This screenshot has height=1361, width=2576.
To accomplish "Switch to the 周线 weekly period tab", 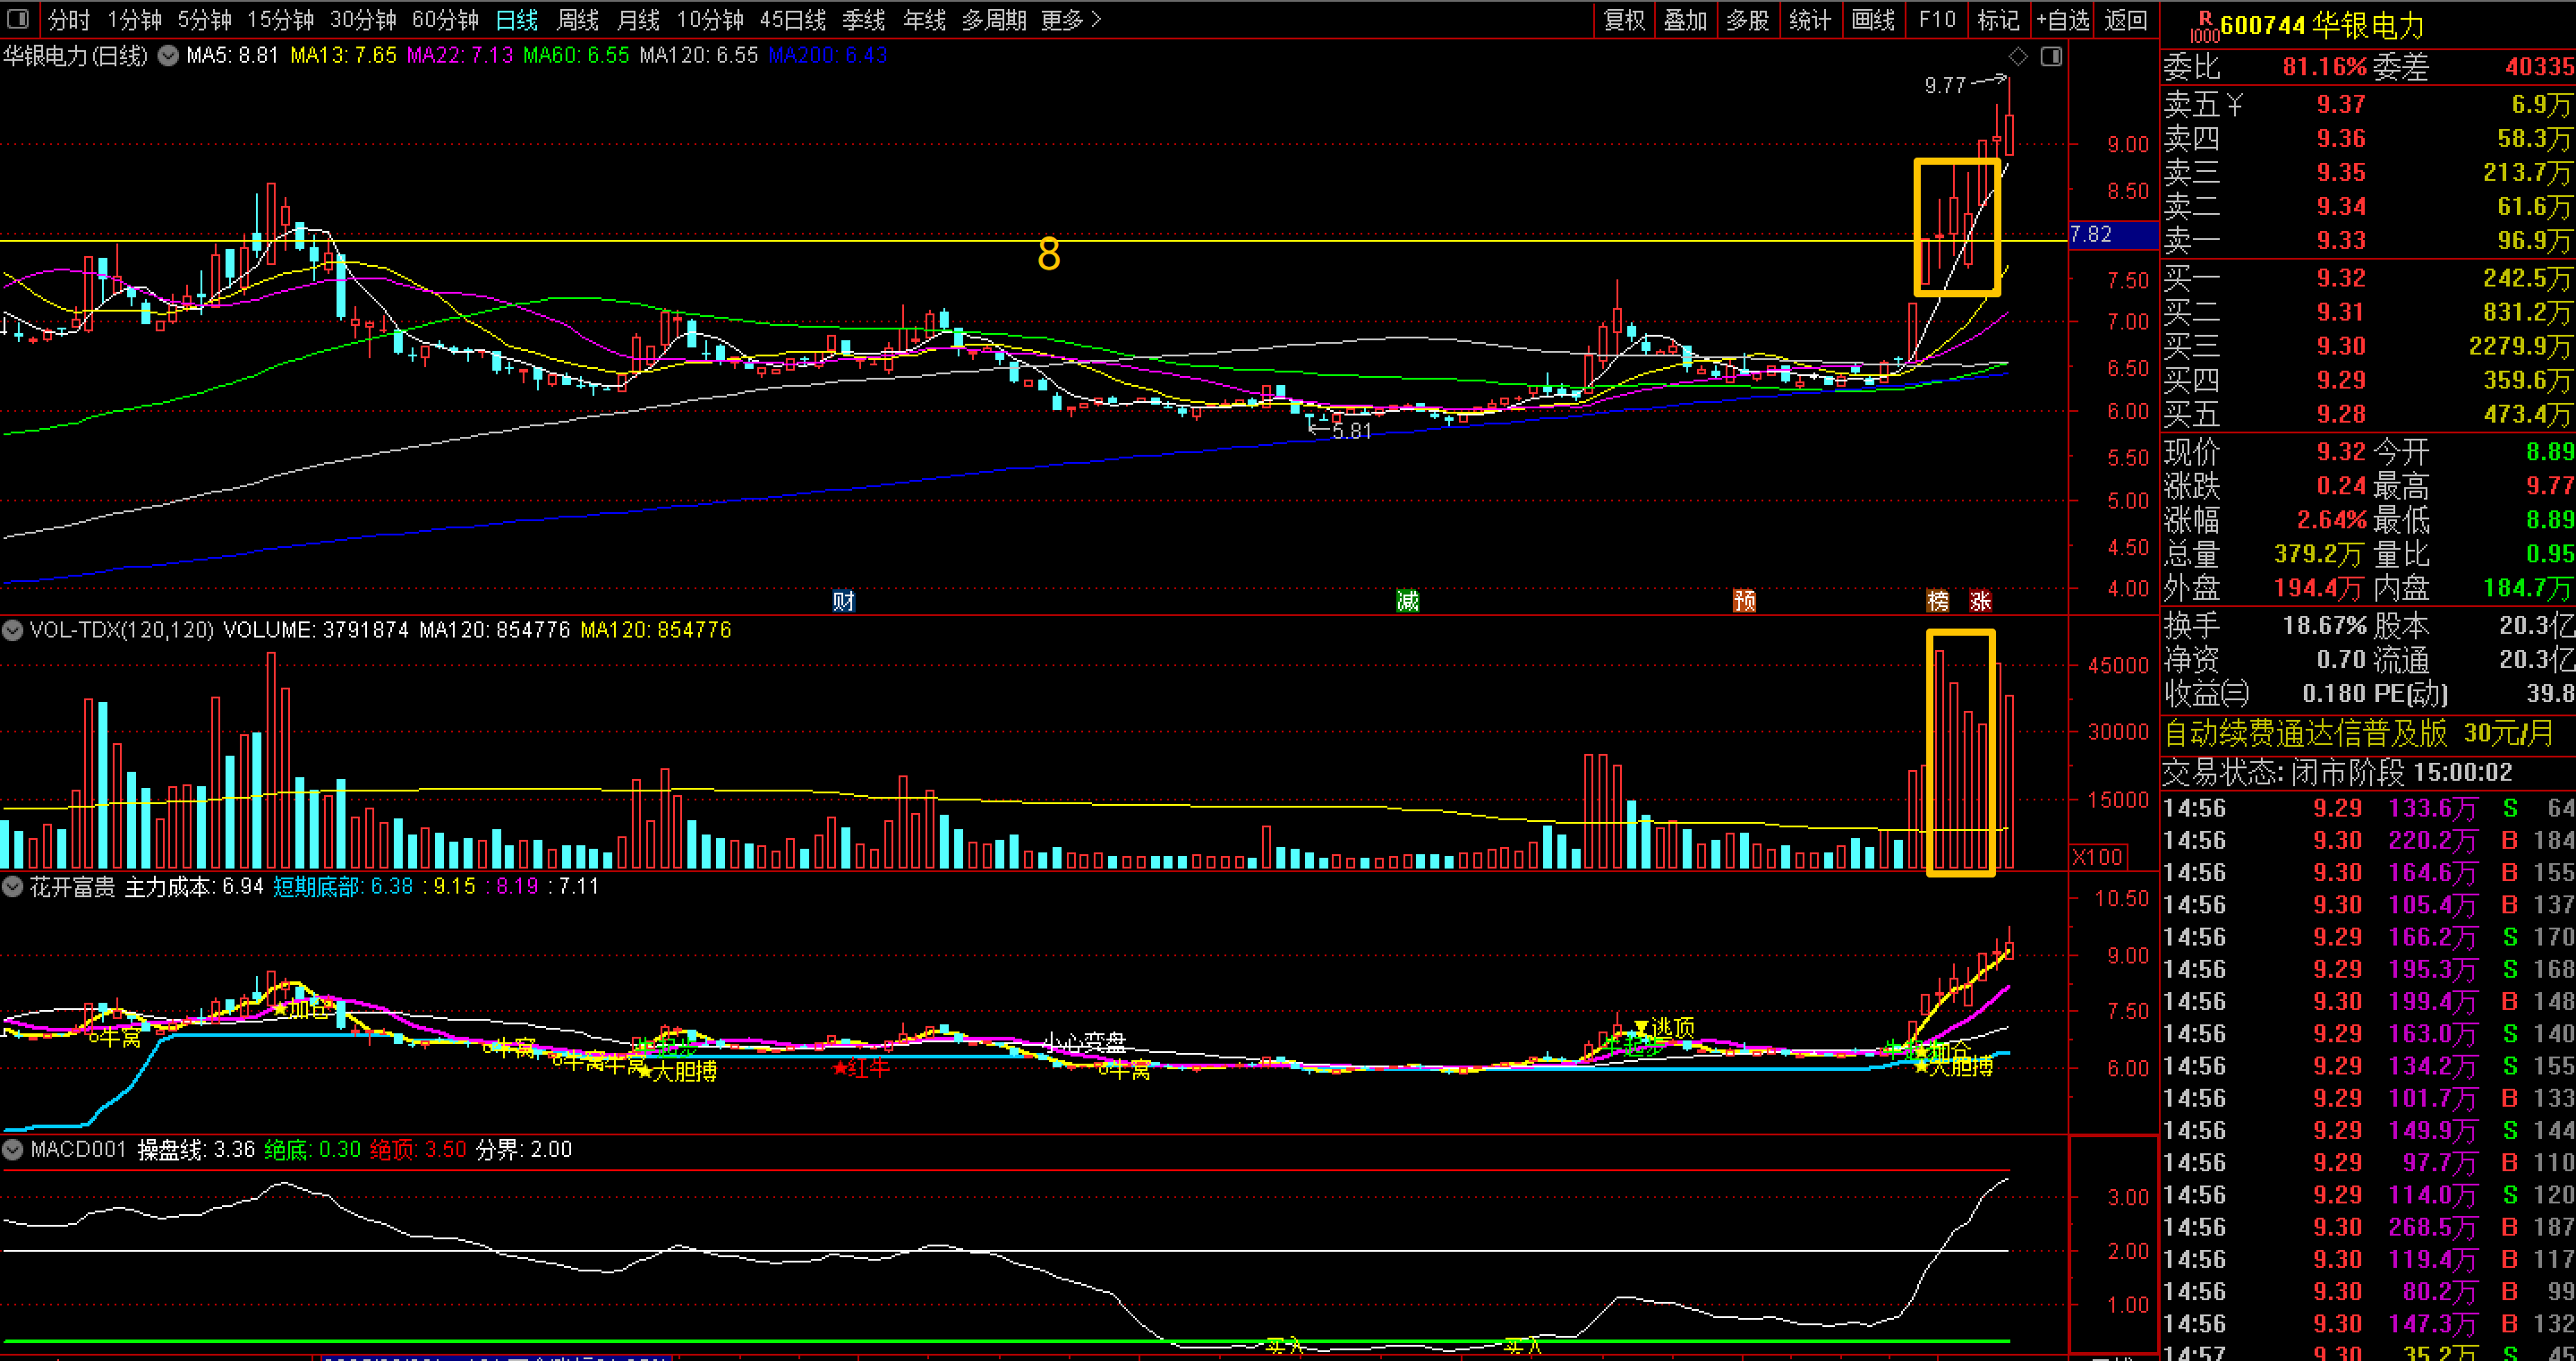I will (577, 20).
